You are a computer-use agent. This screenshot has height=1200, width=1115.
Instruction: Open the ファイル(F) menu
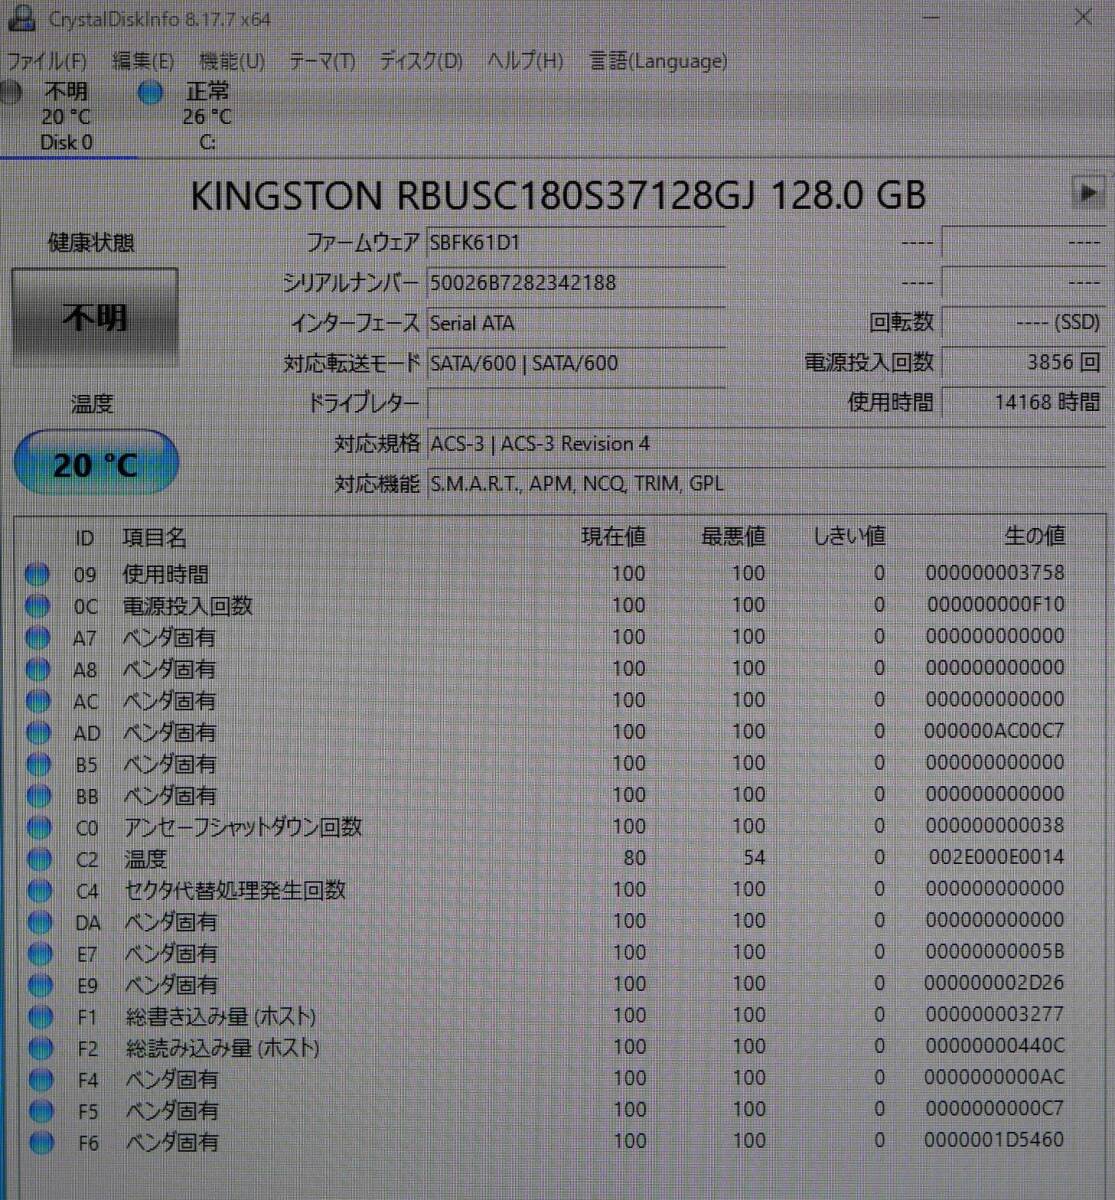coord(46,61)
